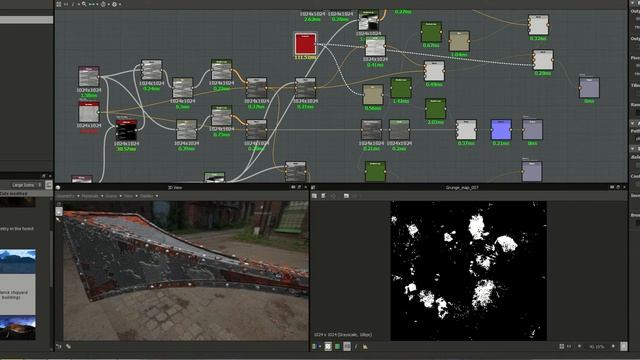Image resolution: width=640 pixels, height=360 pixels.
Task: Open the histogram icon in 2D view bottom bar
Action: [x=365, y=347]
